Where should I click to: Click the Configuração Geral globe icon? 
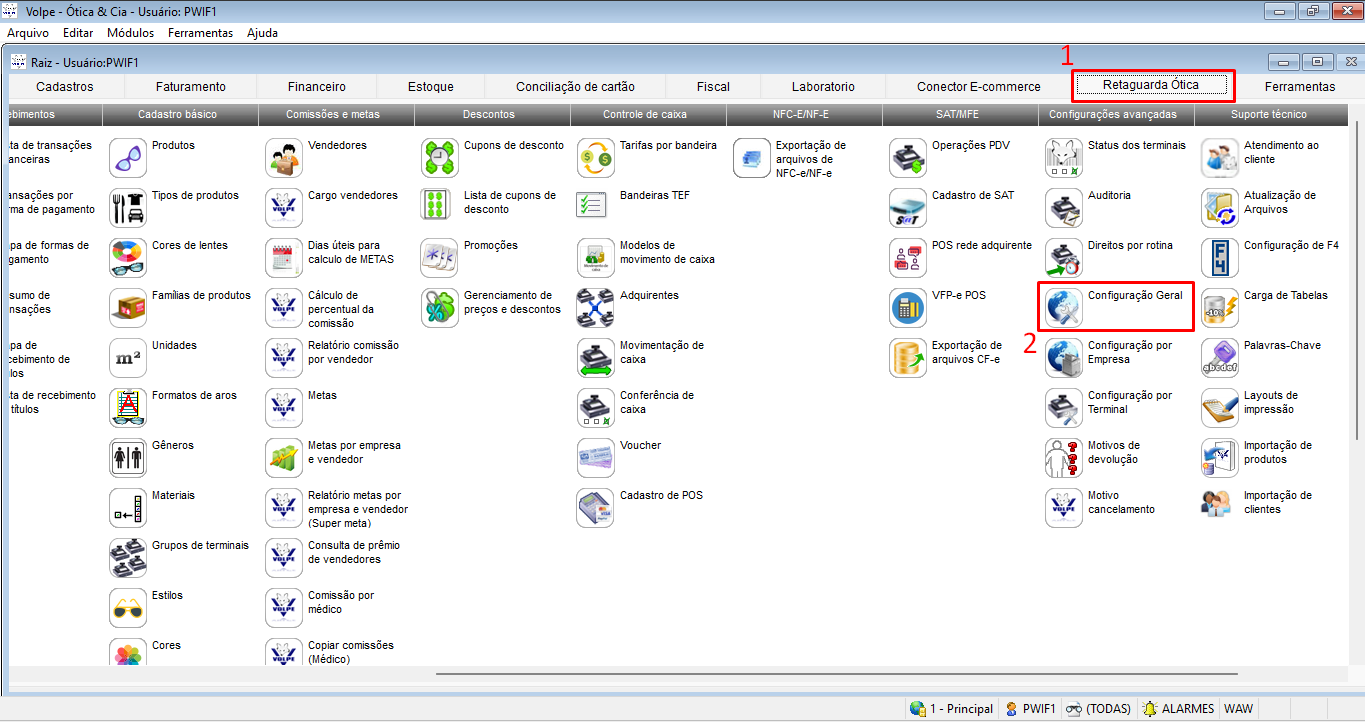point(1064,308)
